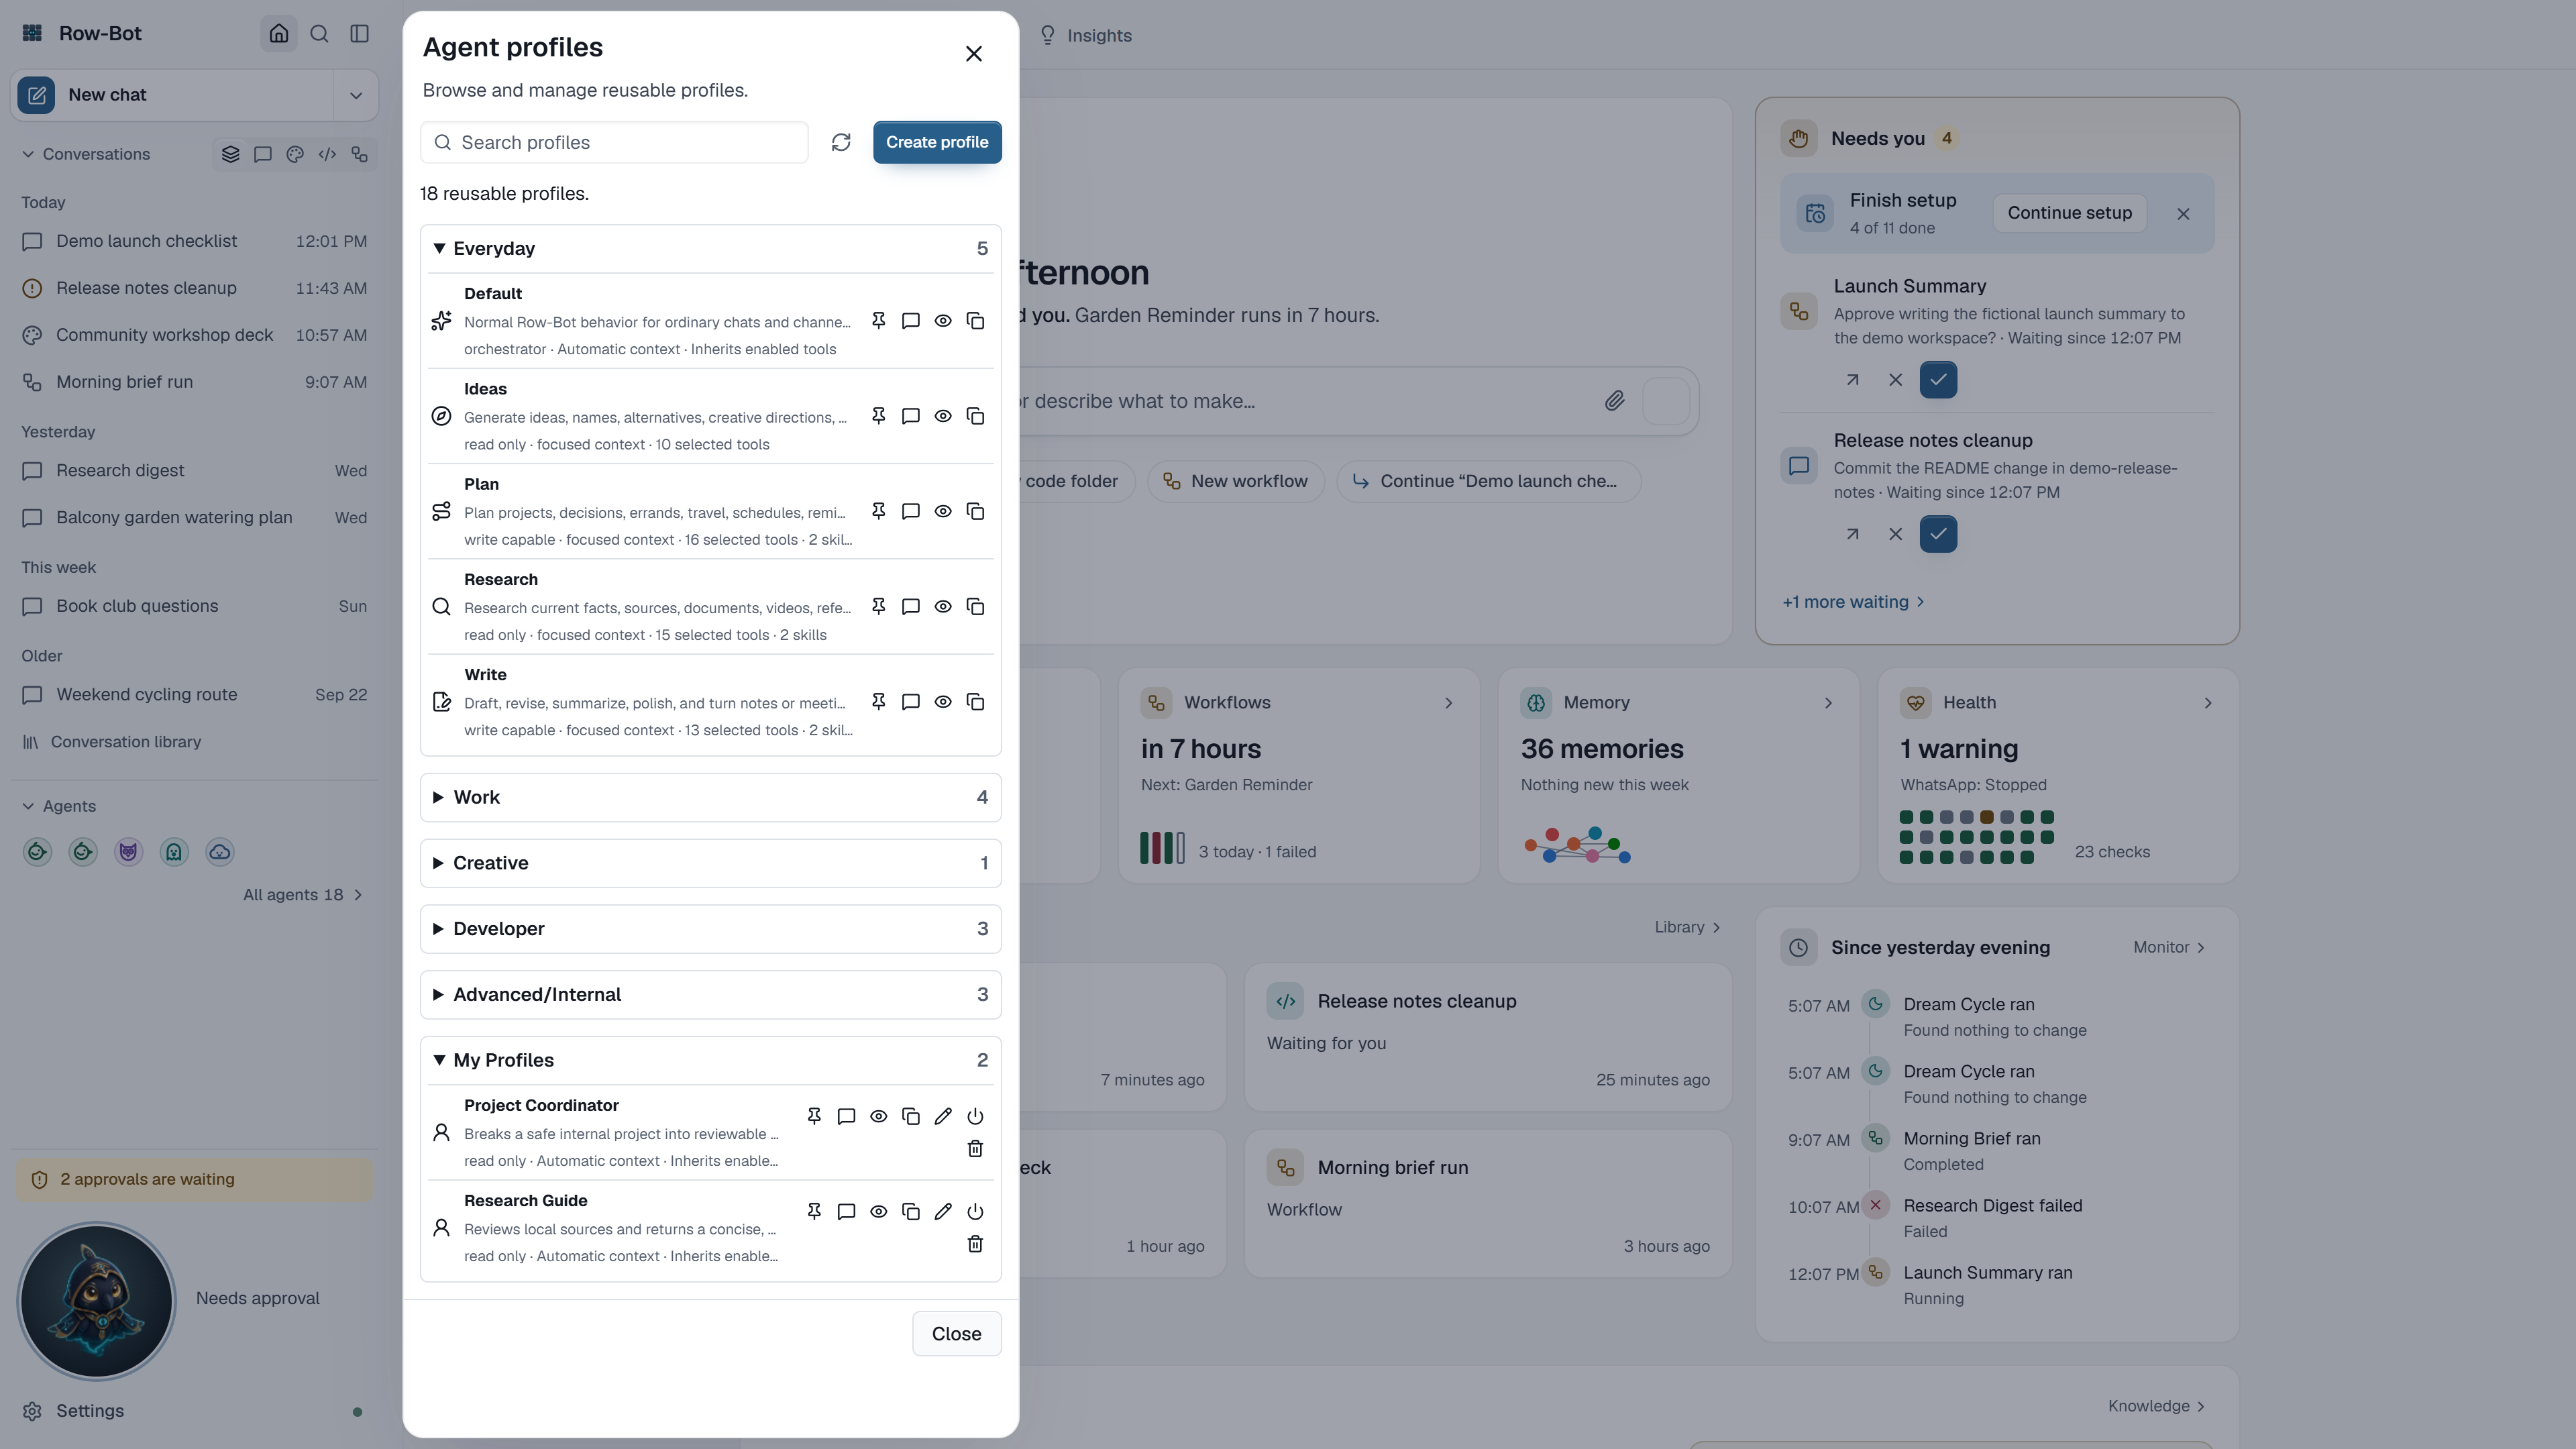
Task: Collapse the My Profiles group
Action: point(710,1060)
